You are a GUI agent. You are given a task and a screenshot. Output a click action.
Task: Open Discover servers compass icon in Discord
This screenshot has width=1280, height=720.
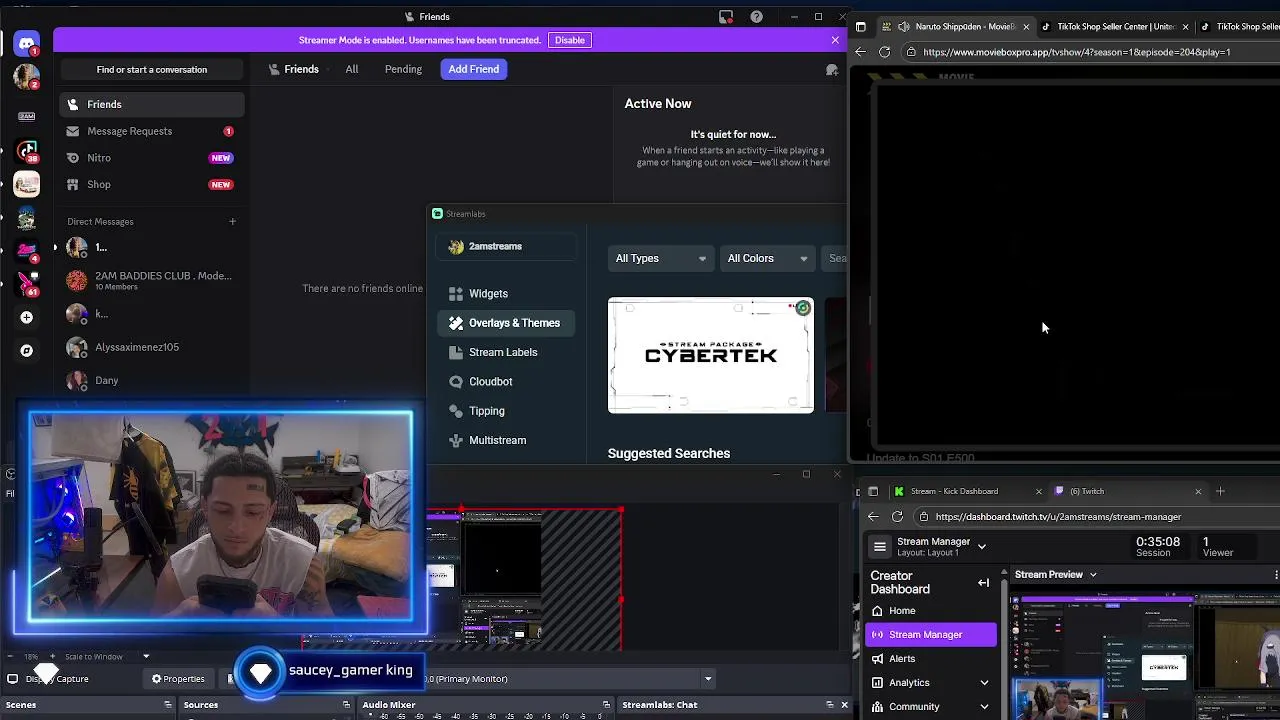click(27, 351)
